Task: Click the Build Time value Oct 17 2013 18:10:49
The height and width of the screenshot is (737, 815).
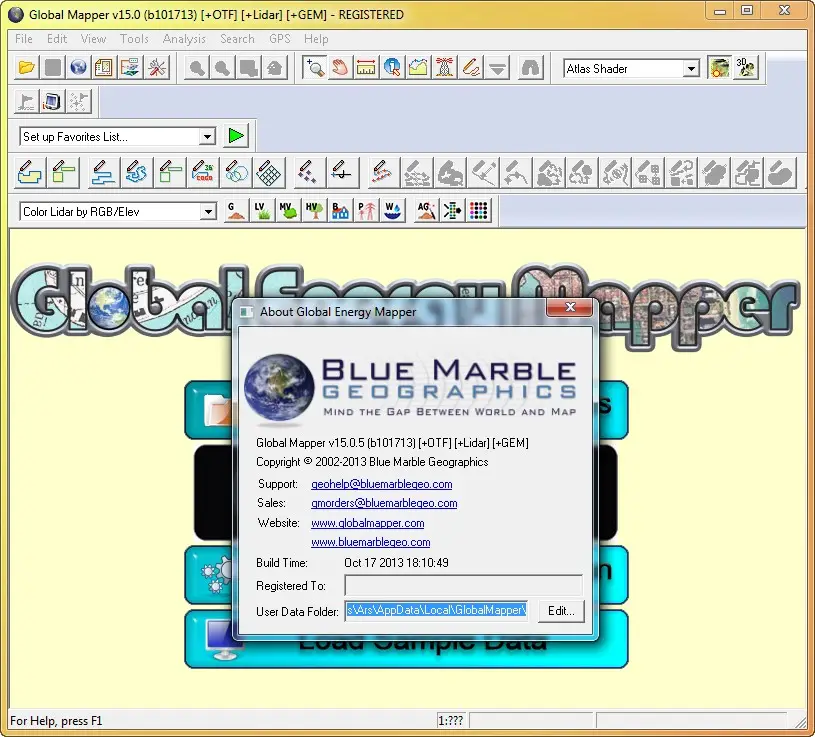Action: [x=396, y=563]
